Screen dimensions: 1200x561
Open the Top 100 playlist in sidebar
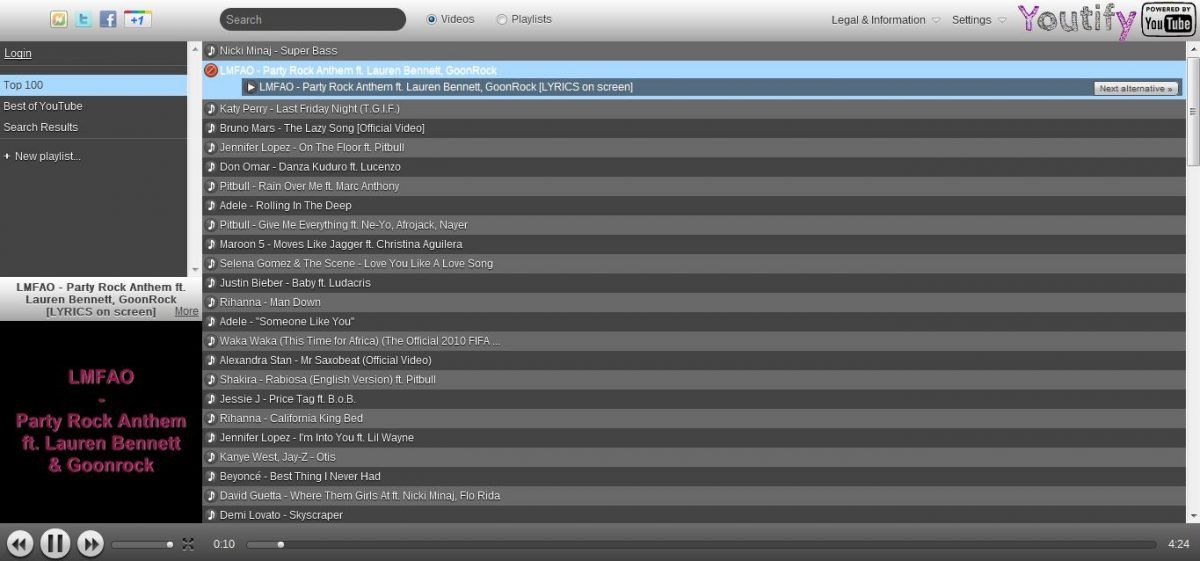(94, 85)
